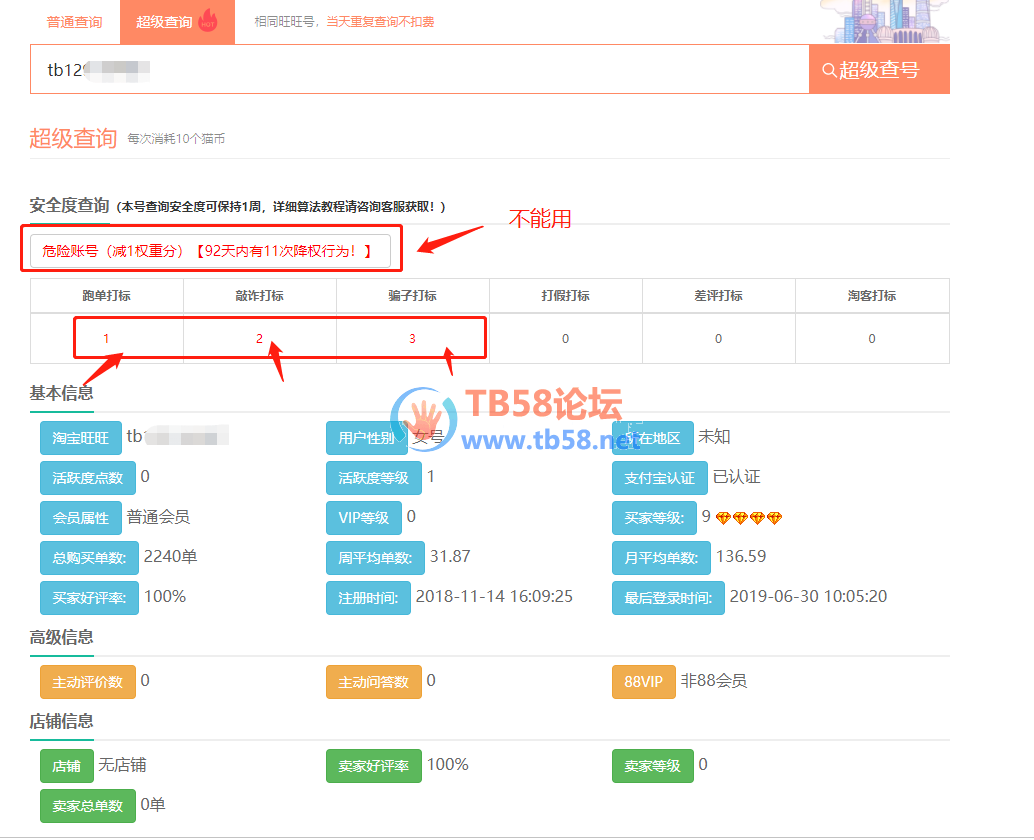Click the 卖家总单数 green label
Screen dimensions: 1034x840
point(87,806)
